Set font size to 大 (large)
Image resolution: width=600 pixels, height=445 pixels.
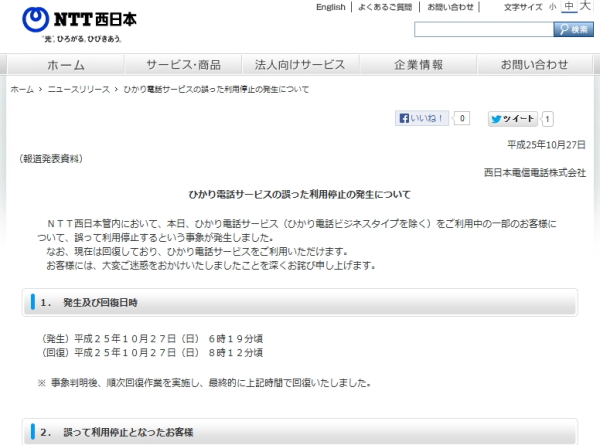586,7
